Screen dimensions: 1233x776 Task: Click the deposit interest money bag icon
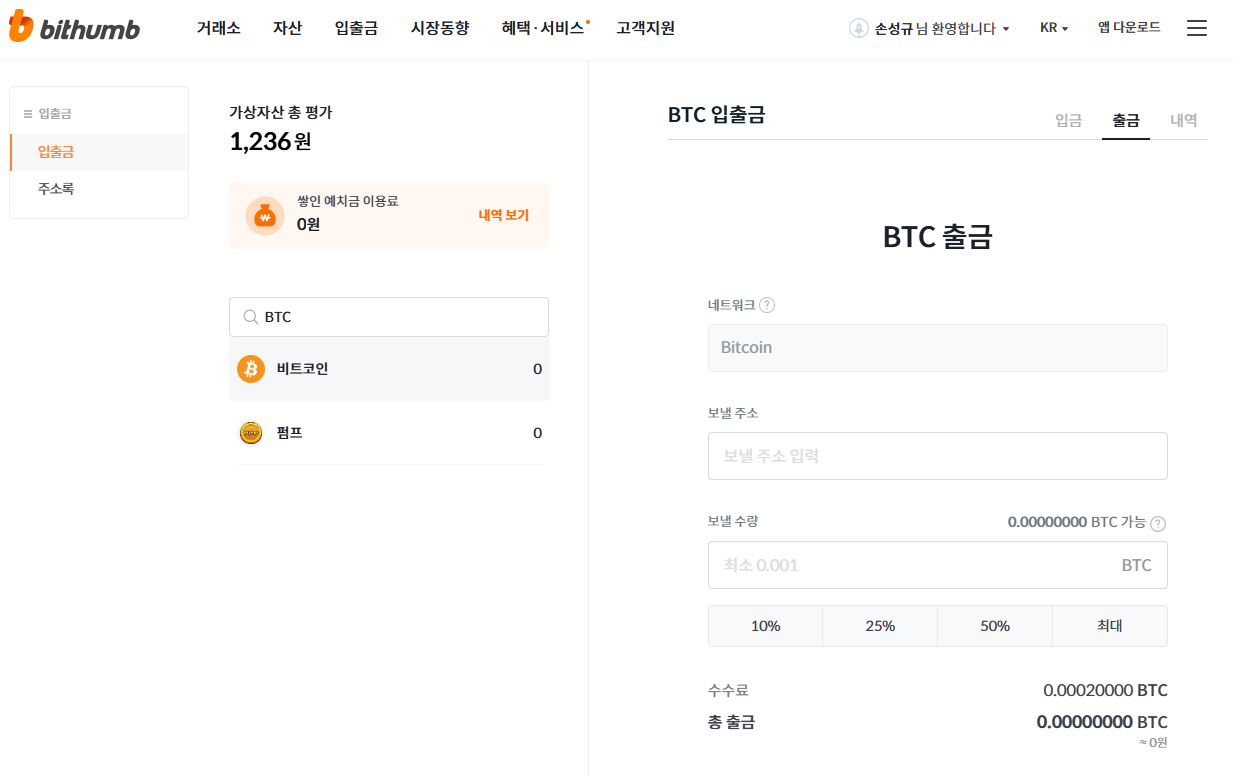click(265, 215)
